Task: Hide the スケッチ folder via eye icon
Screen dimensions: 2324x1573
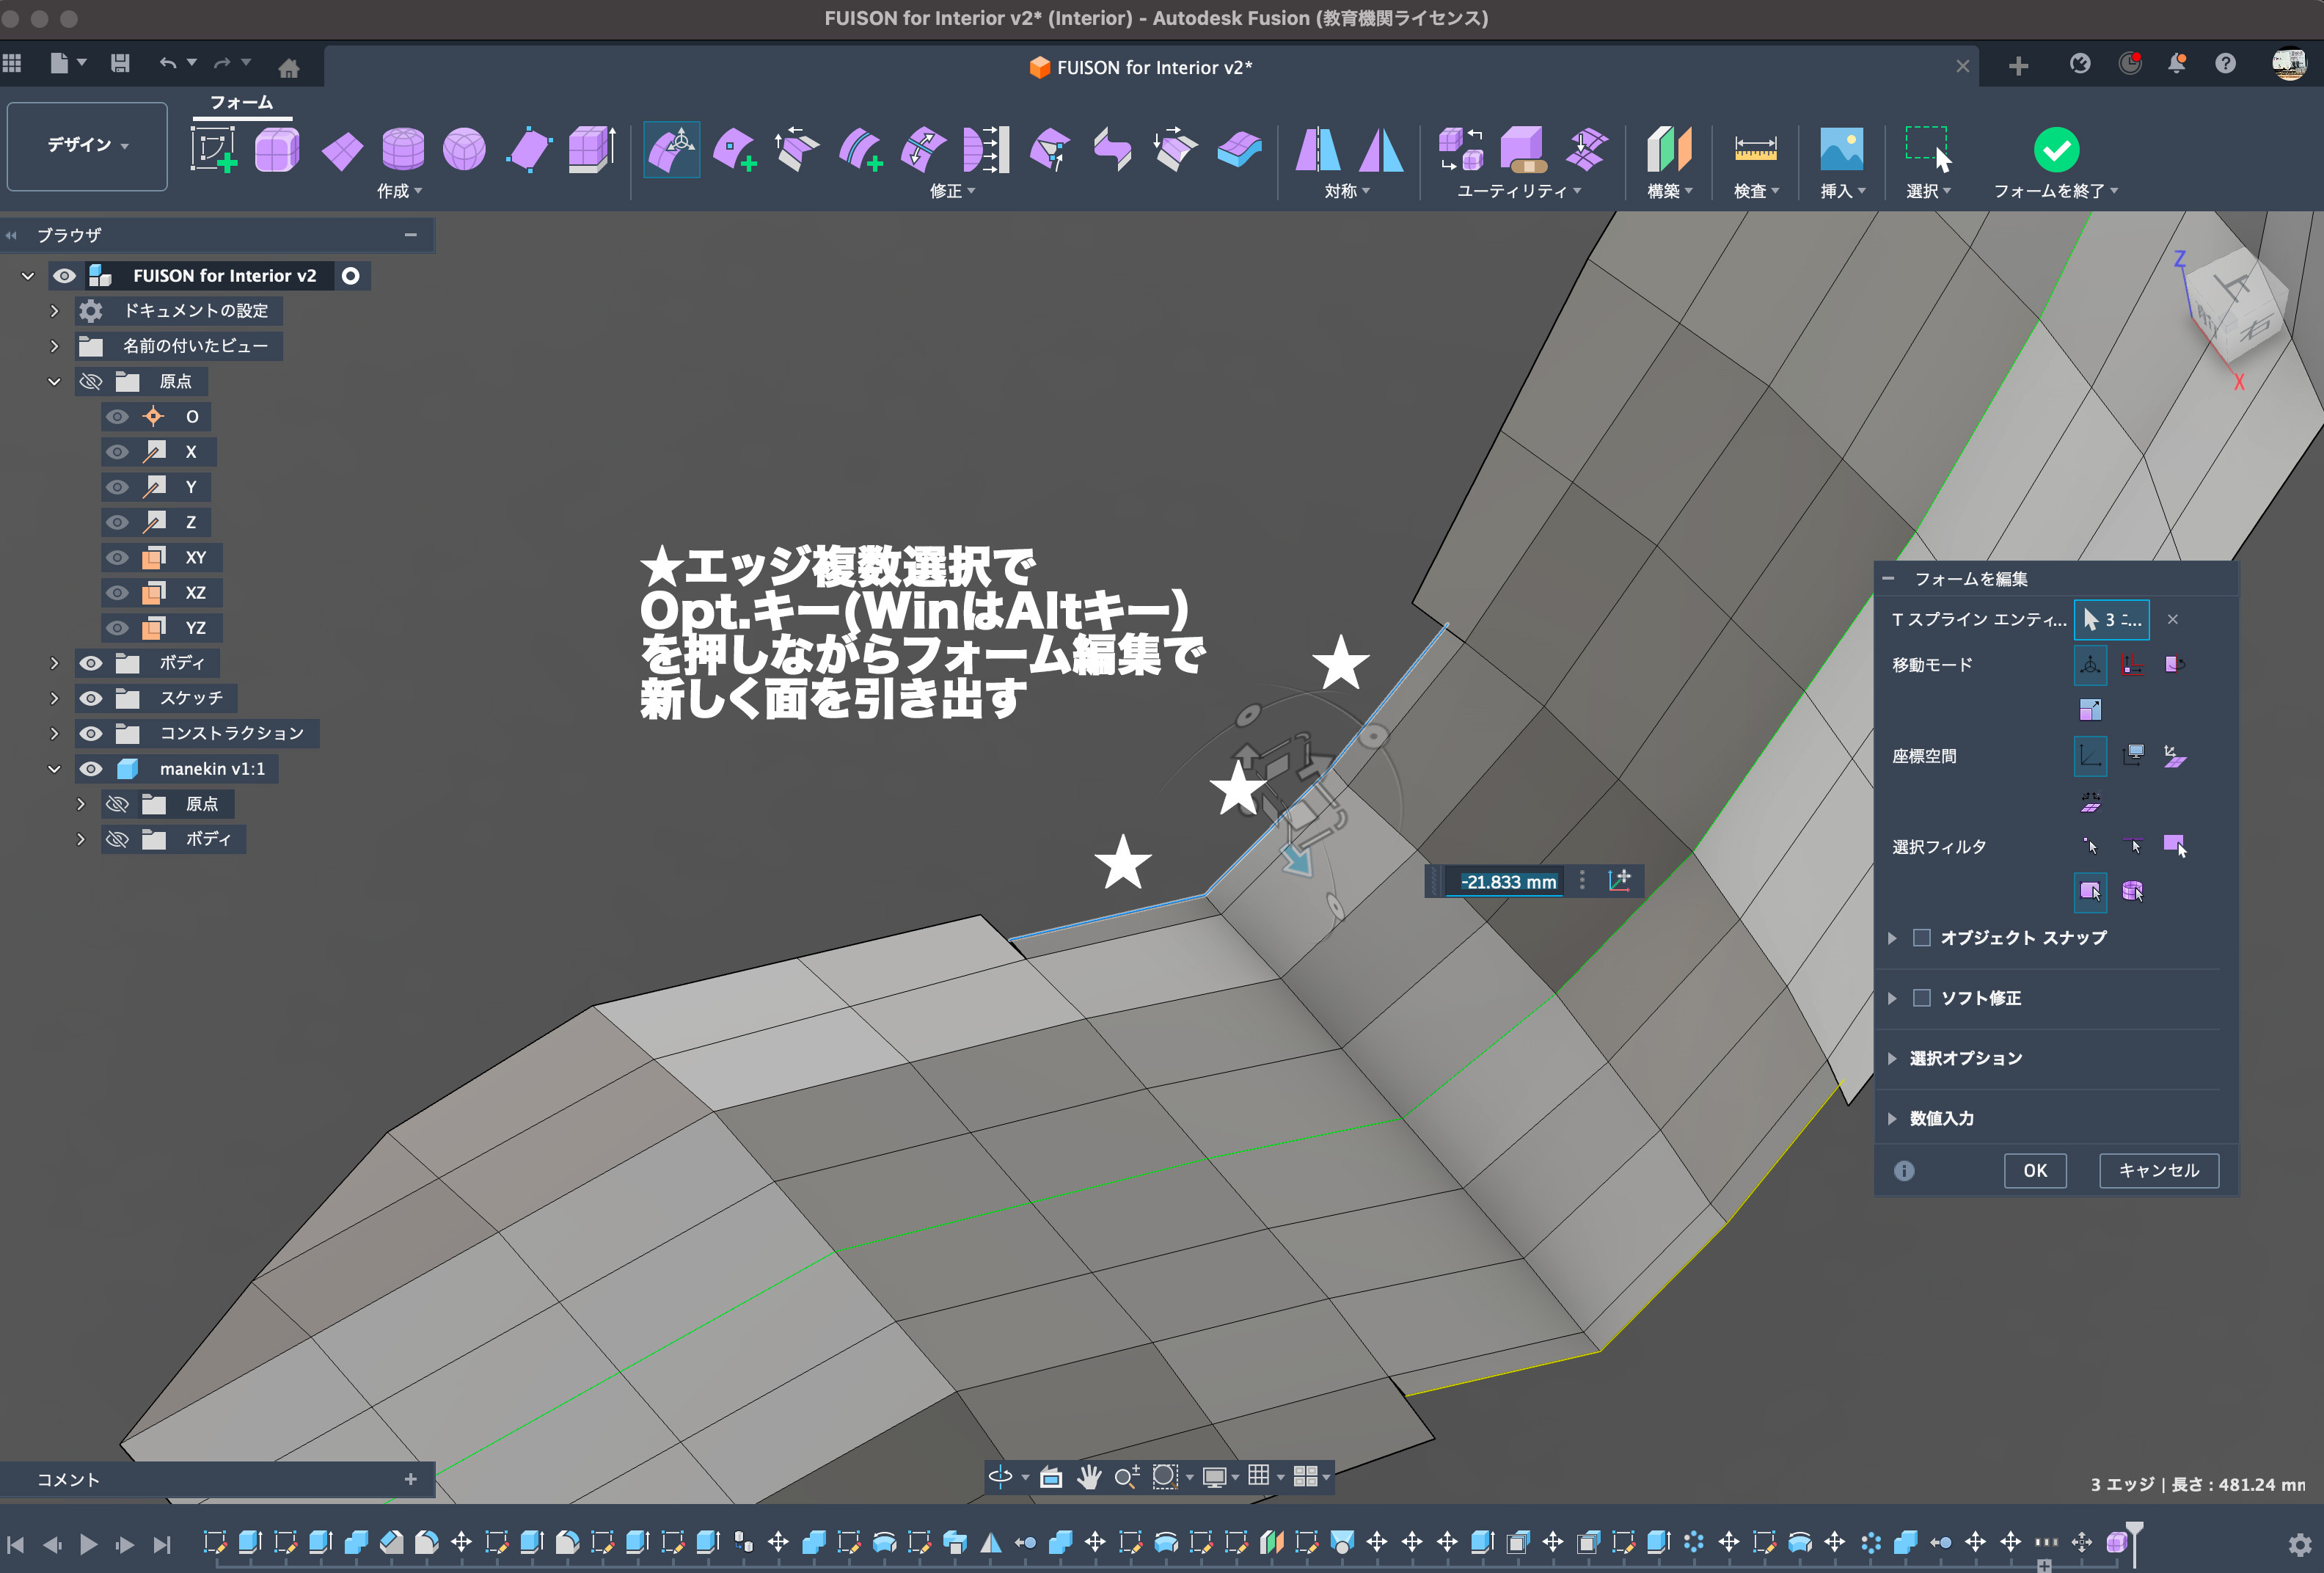Action: 91,698
